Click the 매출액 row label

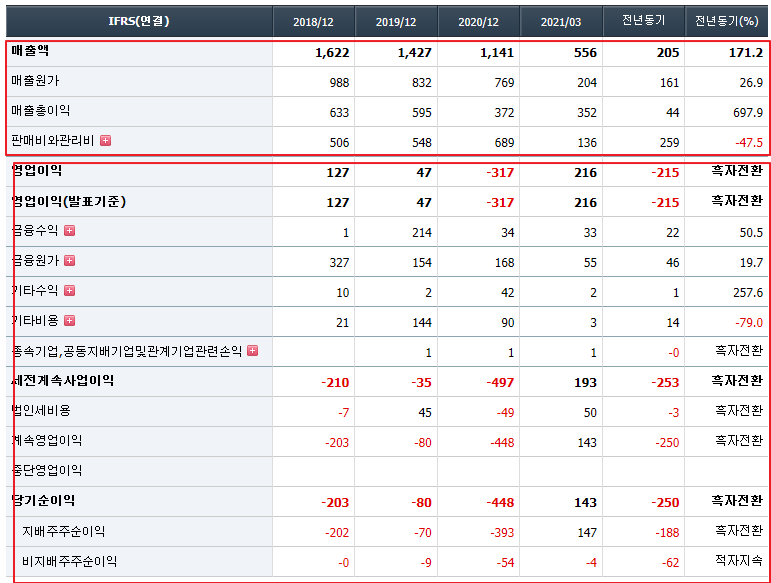[30, 50]
